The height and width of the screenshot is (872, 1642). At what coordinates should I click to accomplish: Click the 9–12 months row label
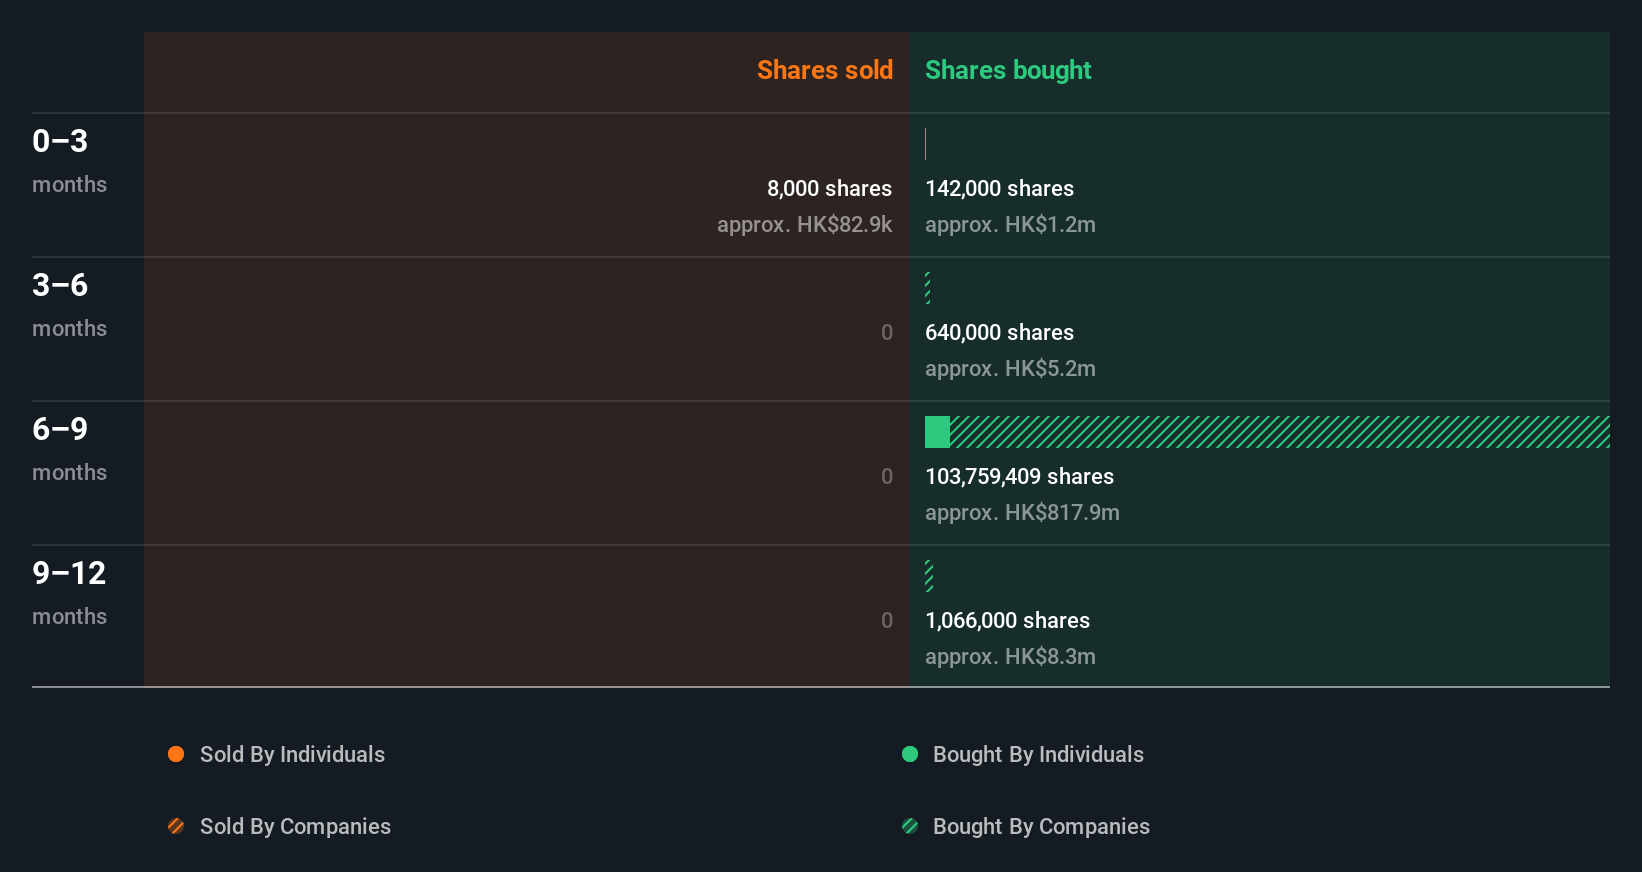click(69, 592)
